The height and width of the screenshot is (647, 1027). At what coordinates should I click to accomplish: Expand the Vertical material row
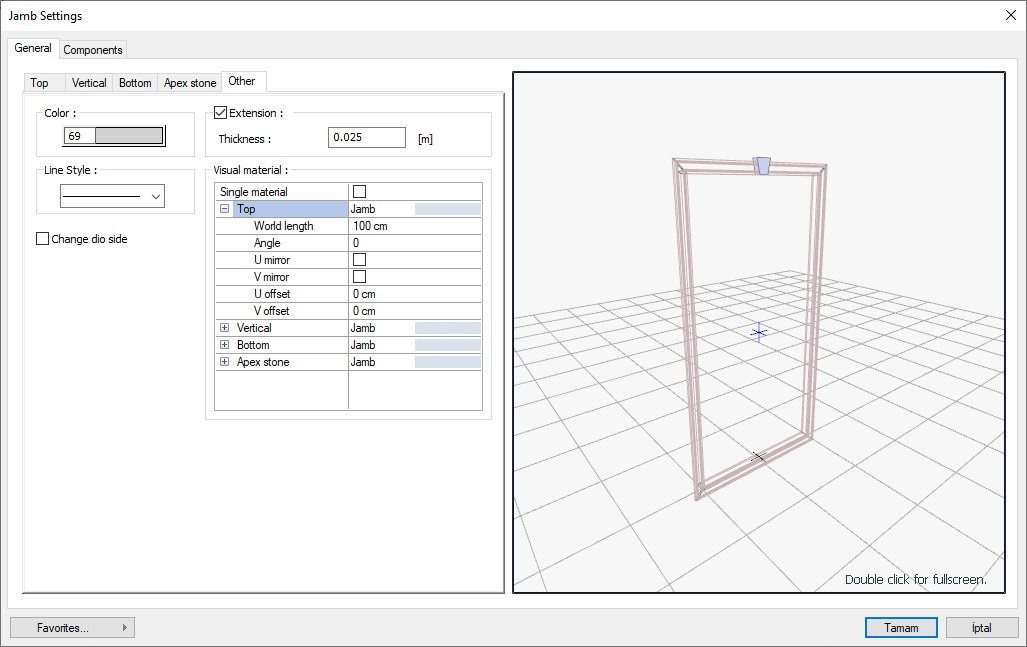[225, 328]
